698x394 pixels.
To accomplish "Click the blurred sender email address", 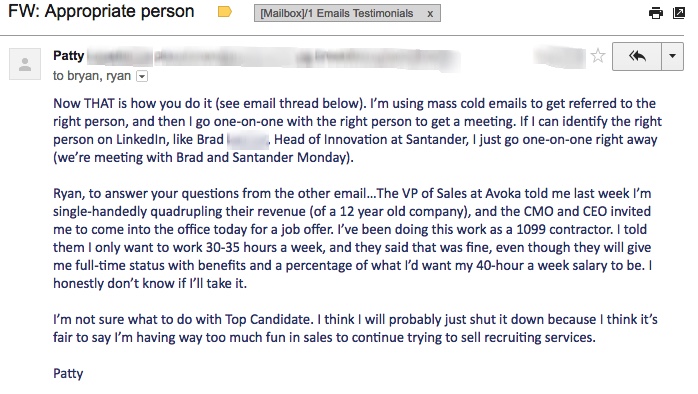I will 273,59.
